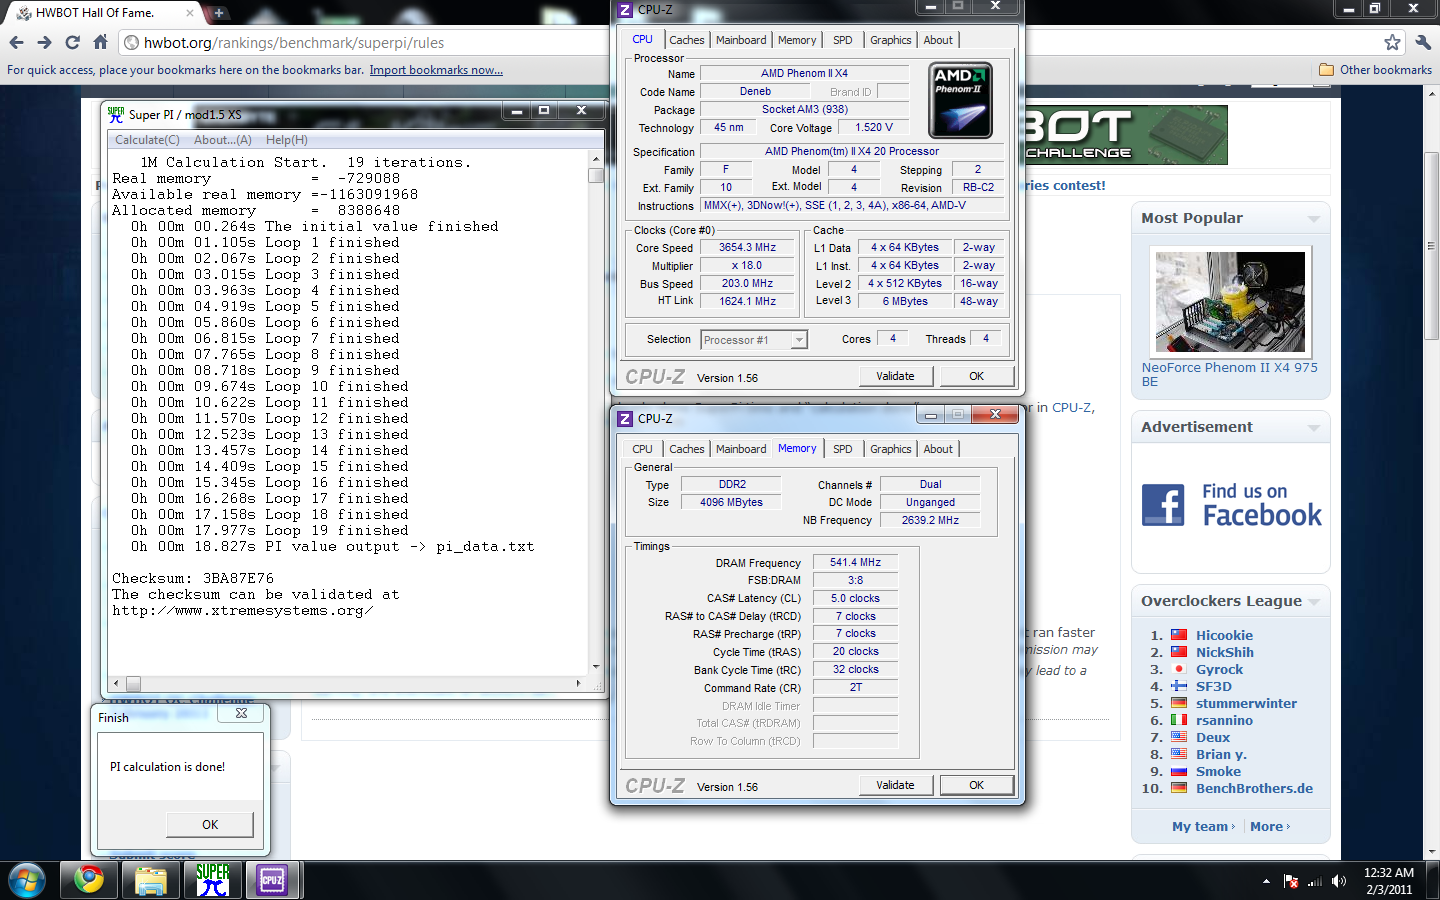
Task: Click the Super PI vertical scroll-up arrow
Action: (x=596, y=159)
